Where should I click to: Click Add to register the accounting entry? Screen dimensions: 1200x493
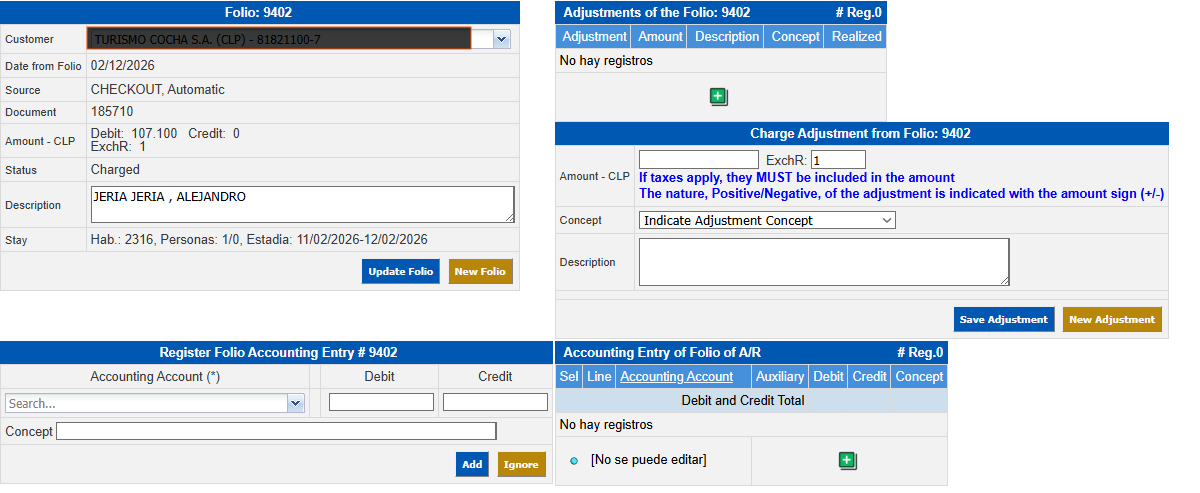coord(472,464)
